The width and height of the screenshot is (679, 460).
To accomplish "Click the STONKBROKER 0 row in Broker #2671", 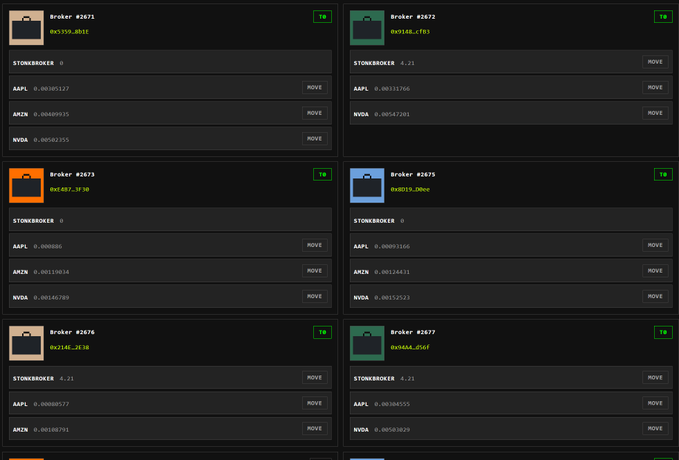I will (x=170, y=62).
